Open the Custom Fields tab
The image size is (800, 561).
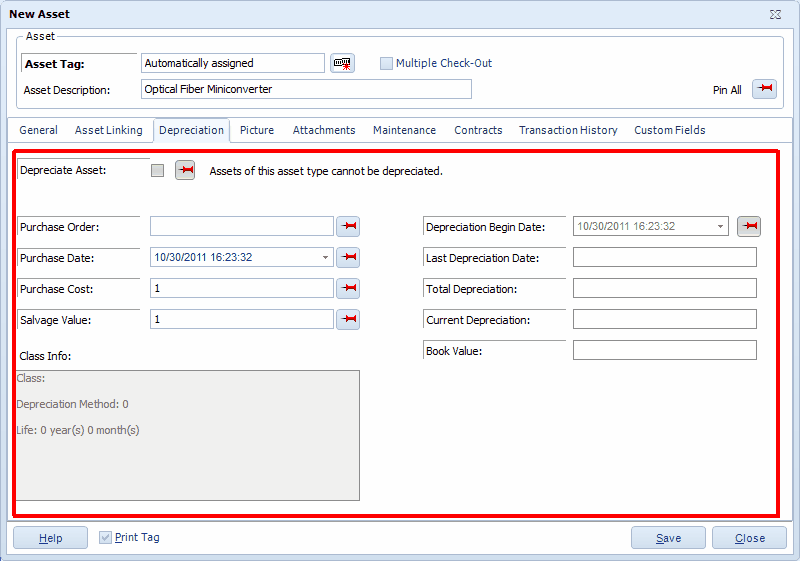669,130
